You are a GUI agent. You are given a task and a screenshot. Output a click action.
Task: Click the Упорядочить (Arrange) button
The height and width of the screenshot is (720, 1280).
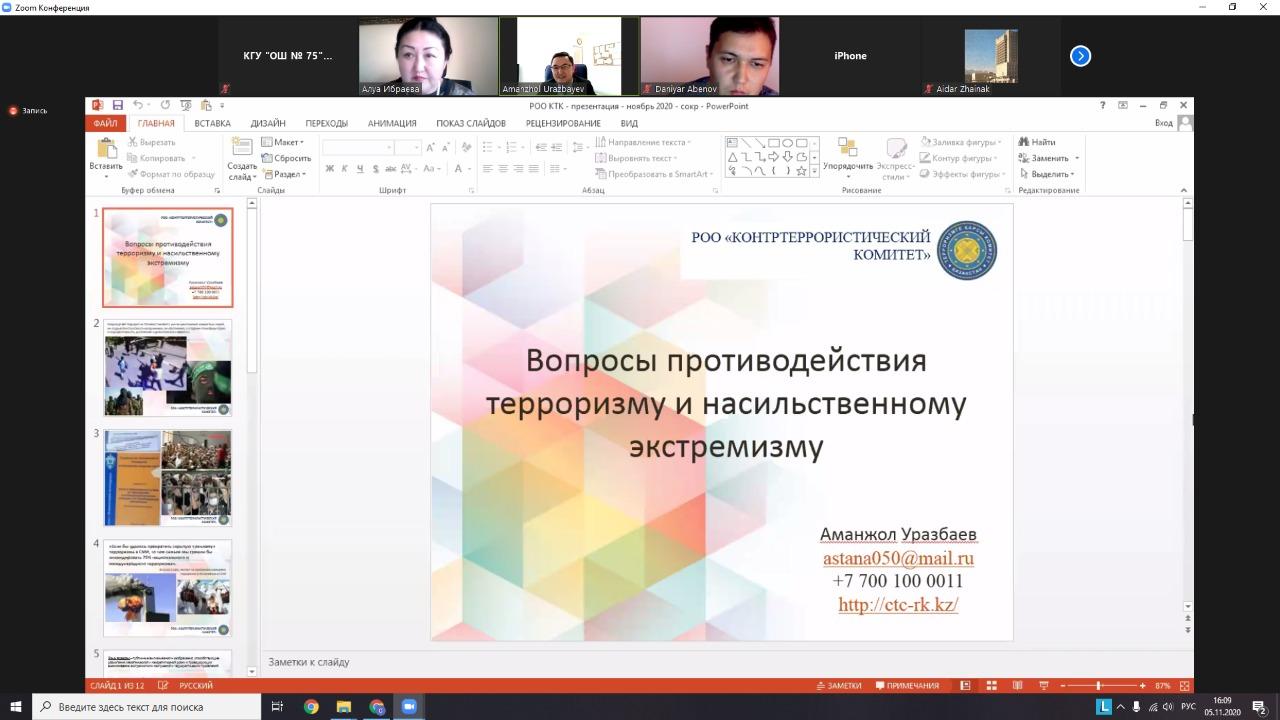(847, 158)
